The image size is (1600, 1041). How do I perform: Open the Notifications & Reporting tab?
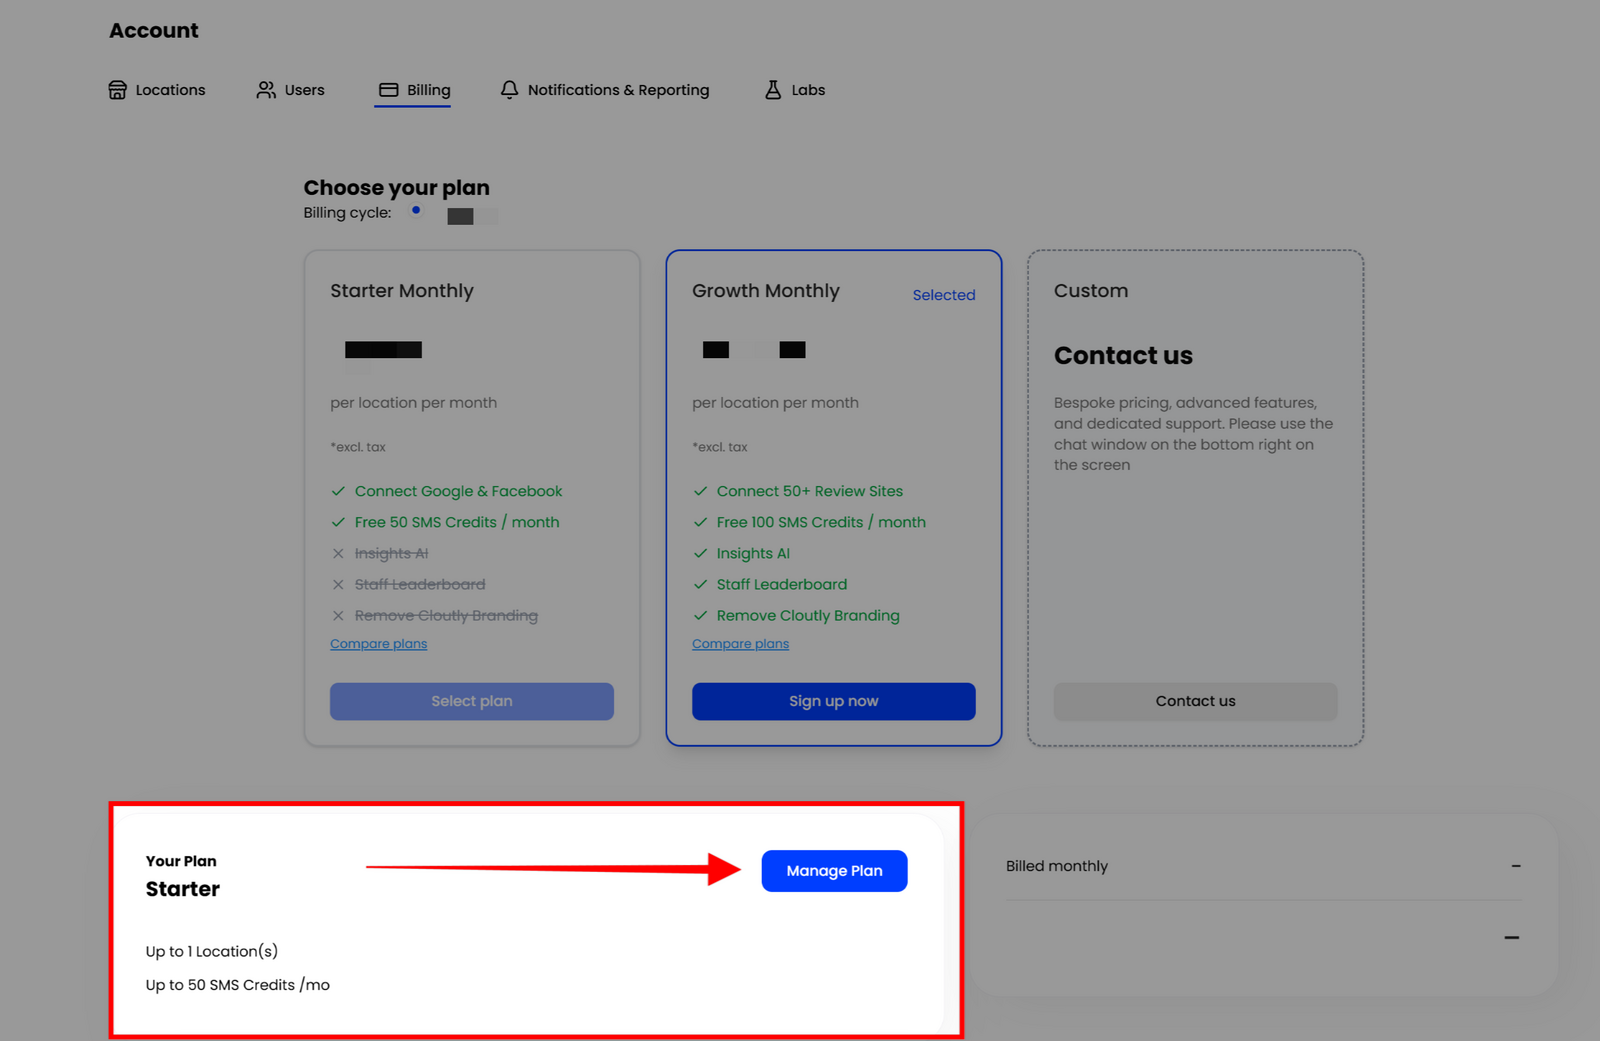pos(617,90)
